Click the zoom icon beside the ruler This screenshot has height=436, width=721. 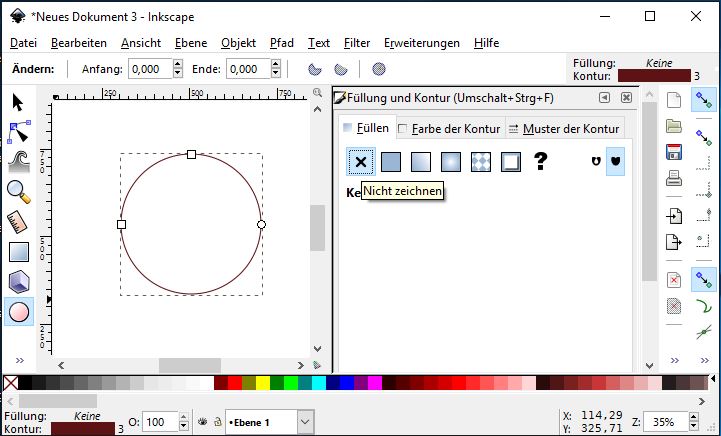coord(317,92)
